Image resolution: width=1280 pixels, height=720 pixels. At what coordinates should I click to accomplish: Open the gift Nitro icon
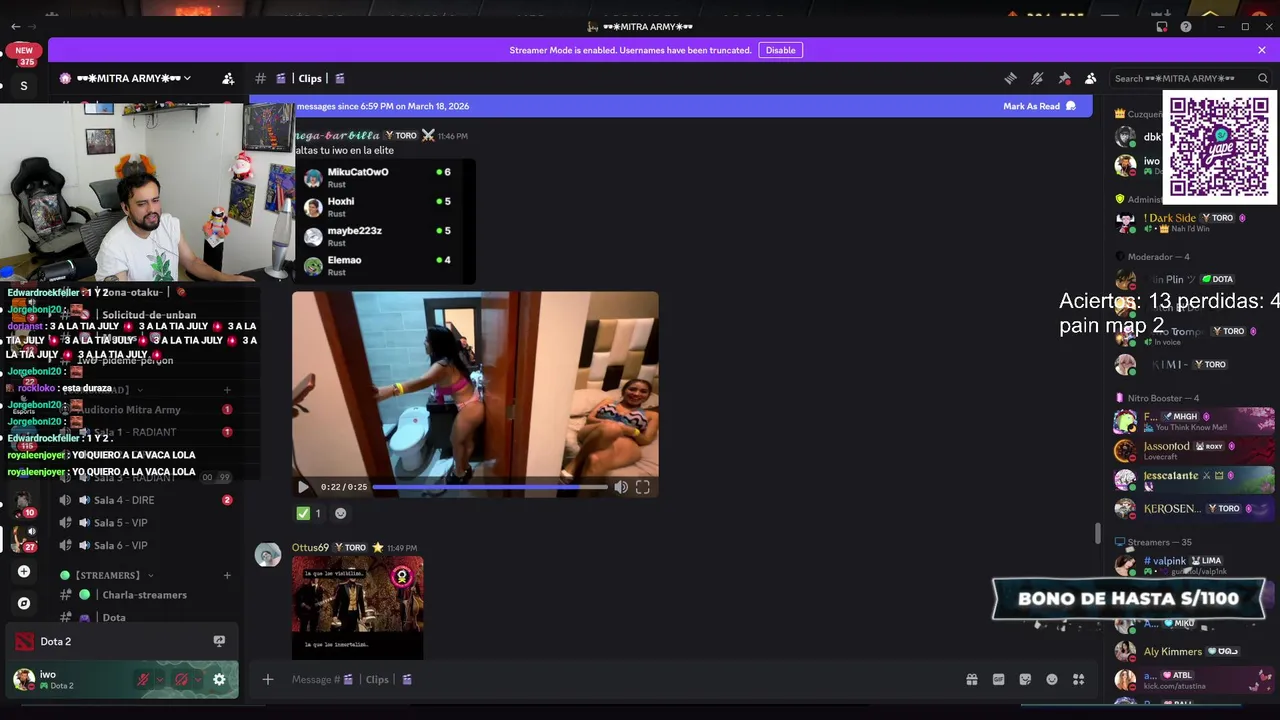[x=972, y=680]
